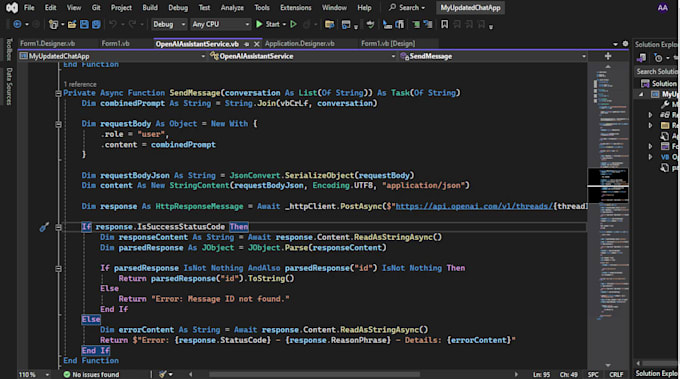680x379 pixels.
Task: Click the Ln: 95 line number indicator
Action: pos(541,374)
